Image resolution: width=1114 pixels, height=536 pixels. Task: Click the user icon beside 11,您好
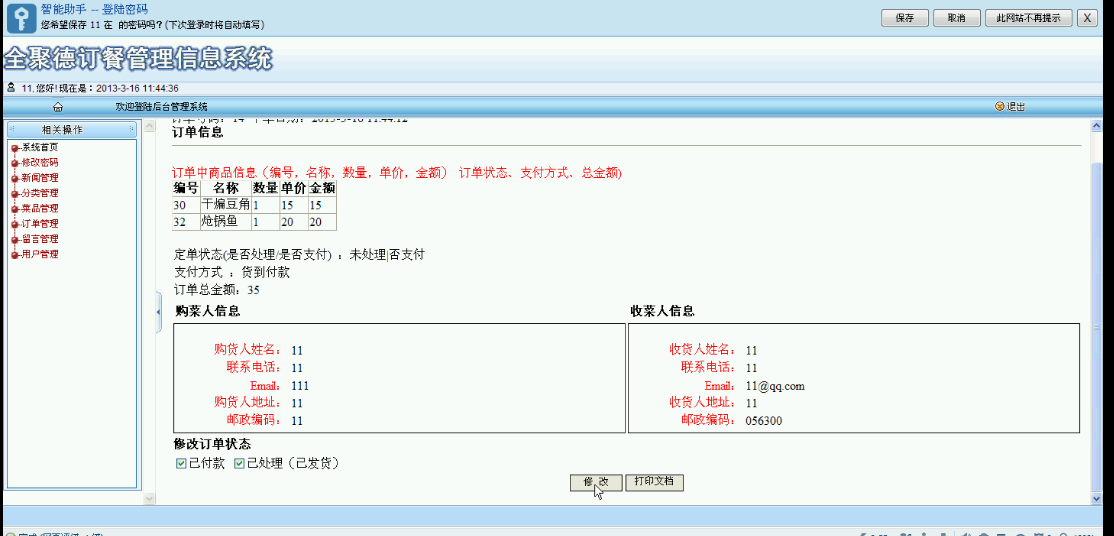11,88
